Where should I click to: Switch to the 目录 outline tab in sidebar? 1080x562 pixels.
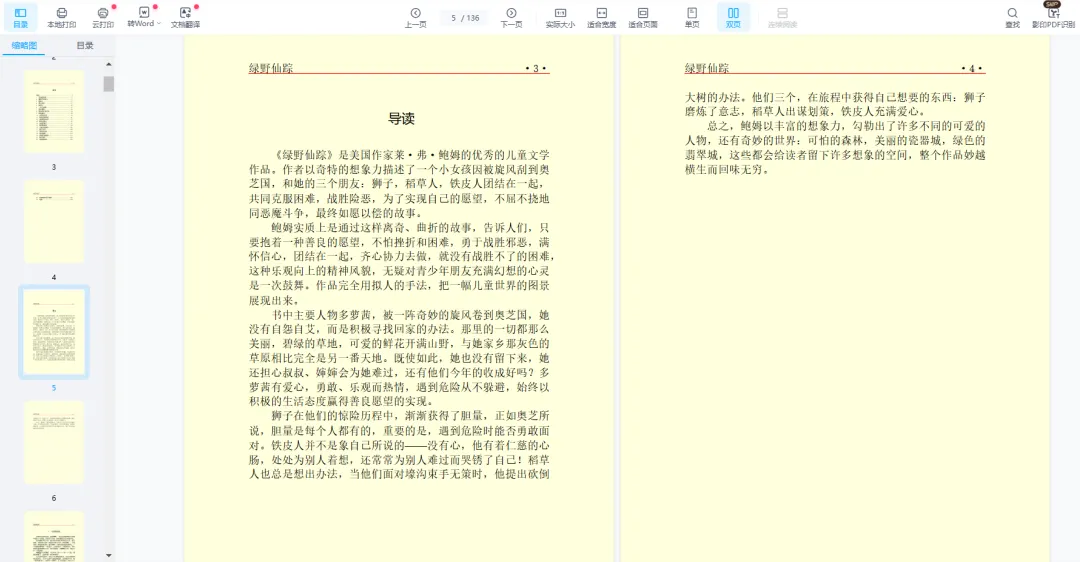coord(85,45)
